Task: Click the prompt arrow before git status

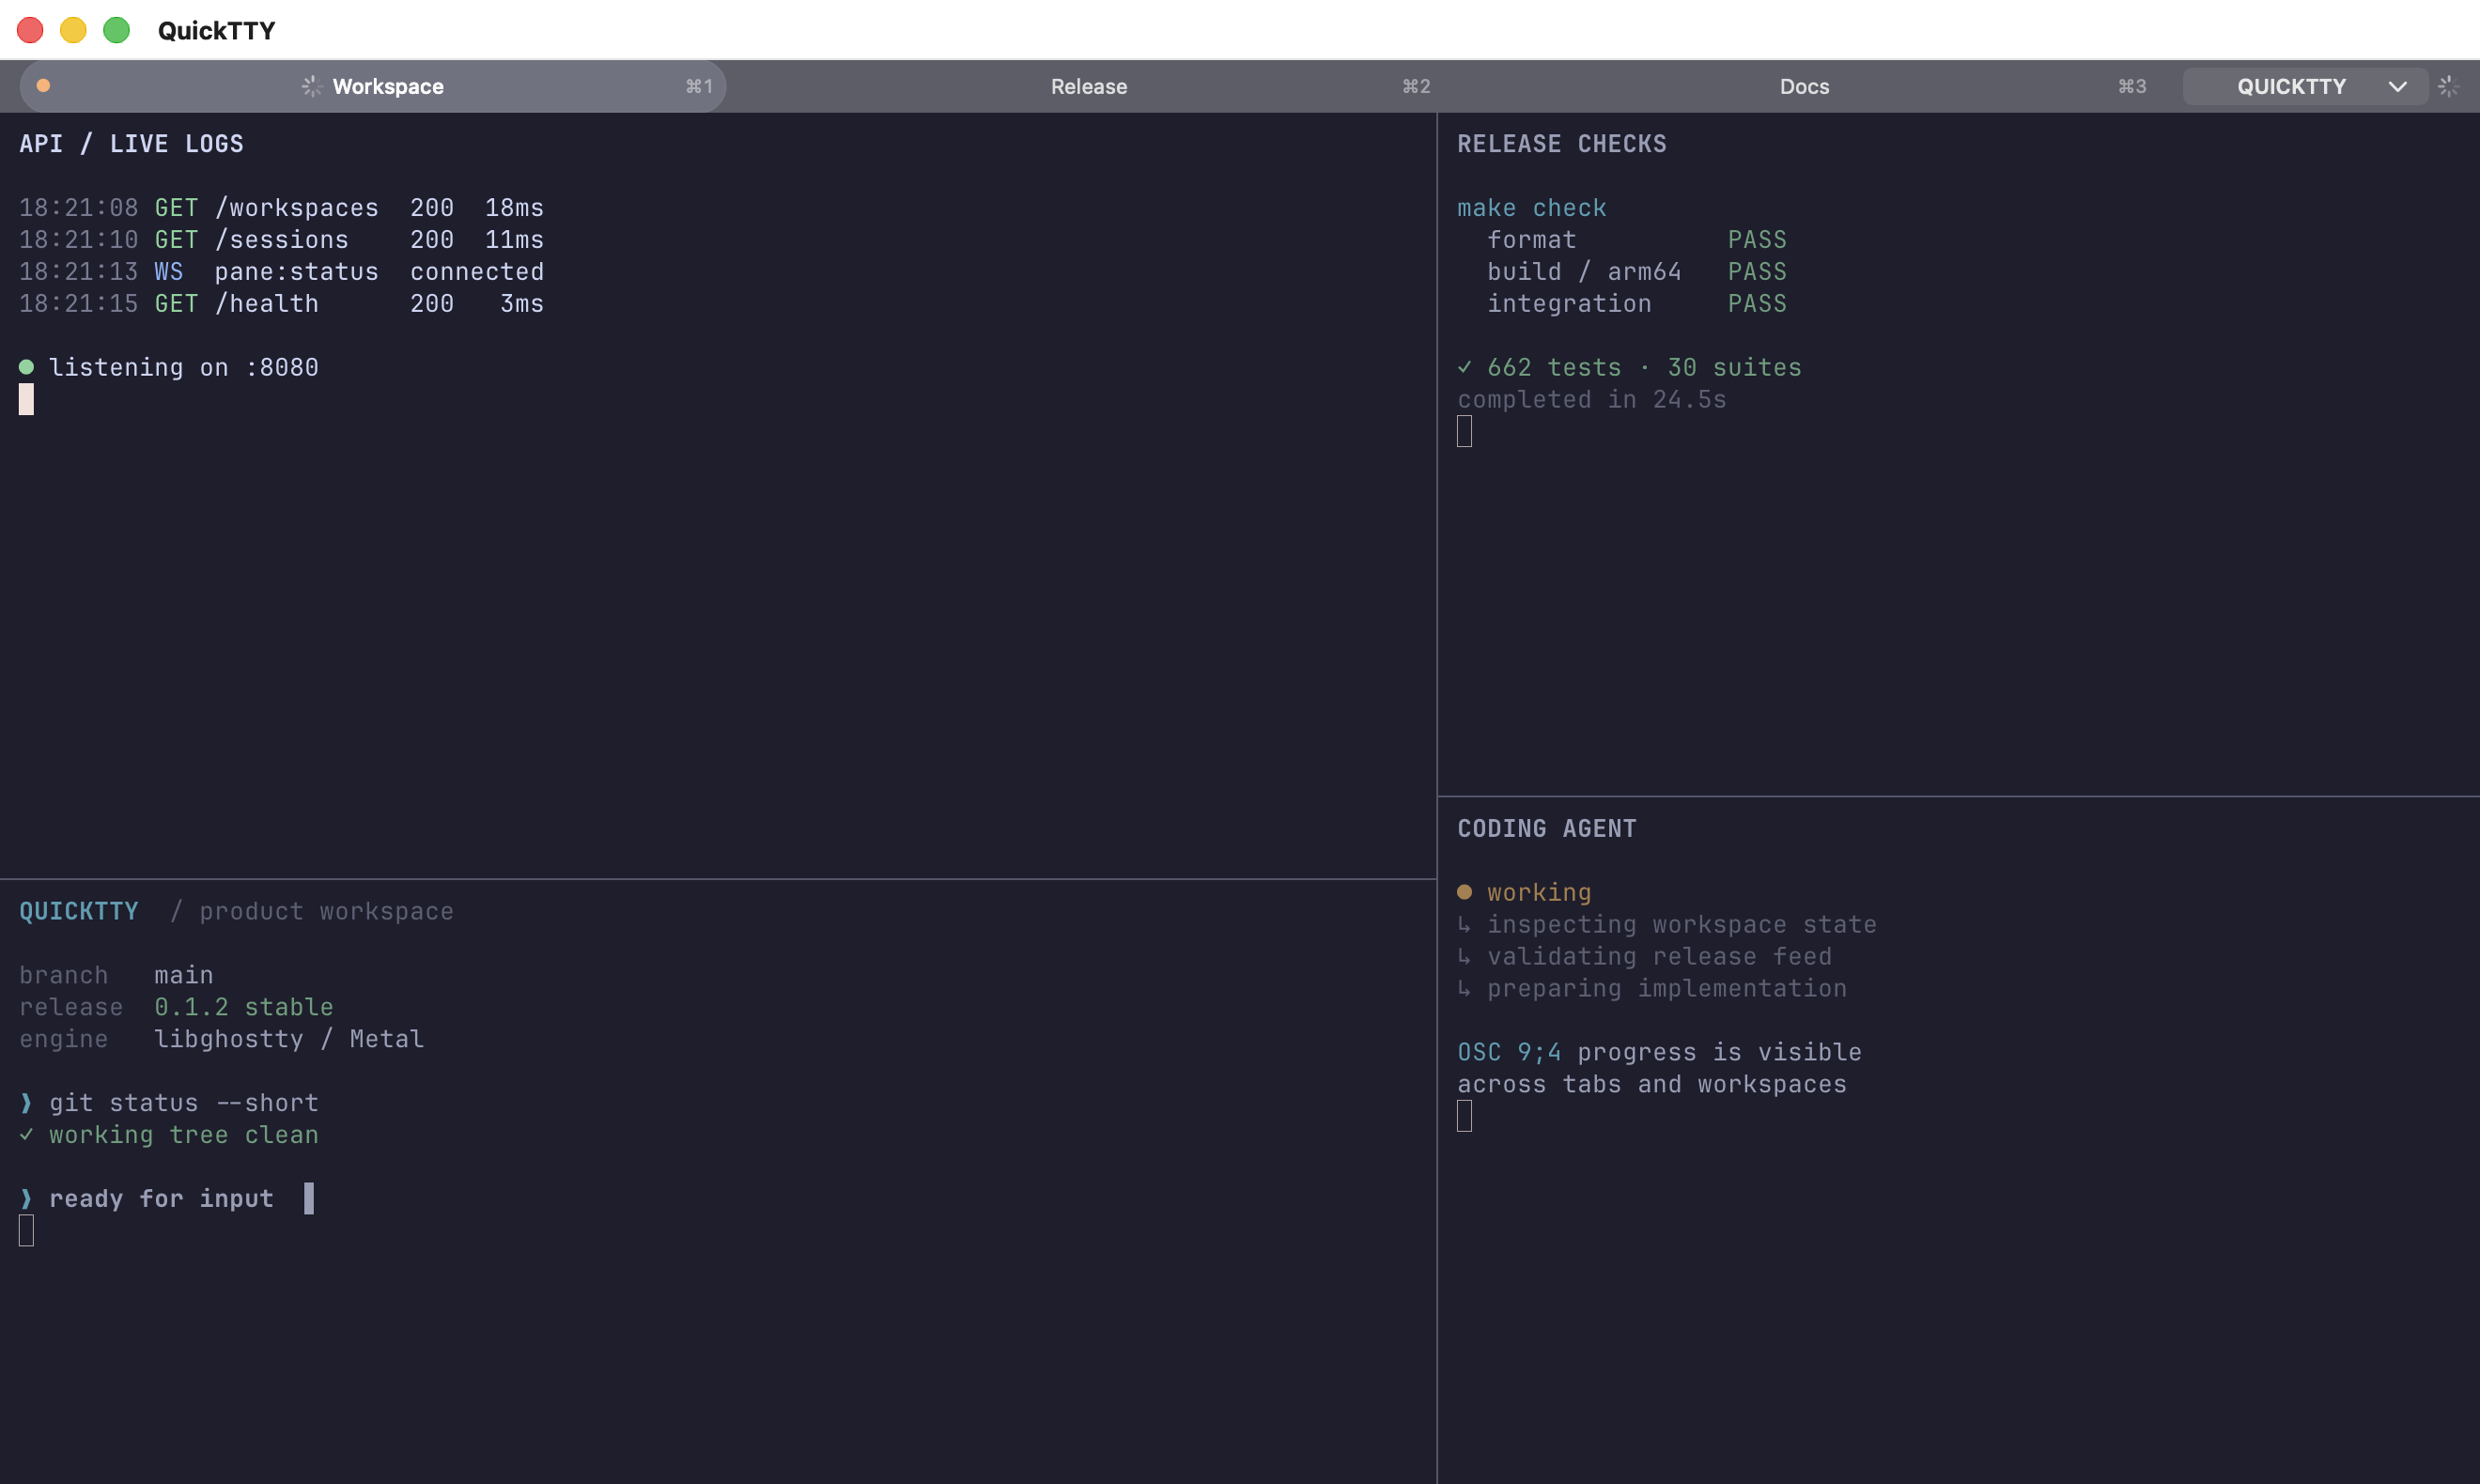Action: coord(26,1103)
